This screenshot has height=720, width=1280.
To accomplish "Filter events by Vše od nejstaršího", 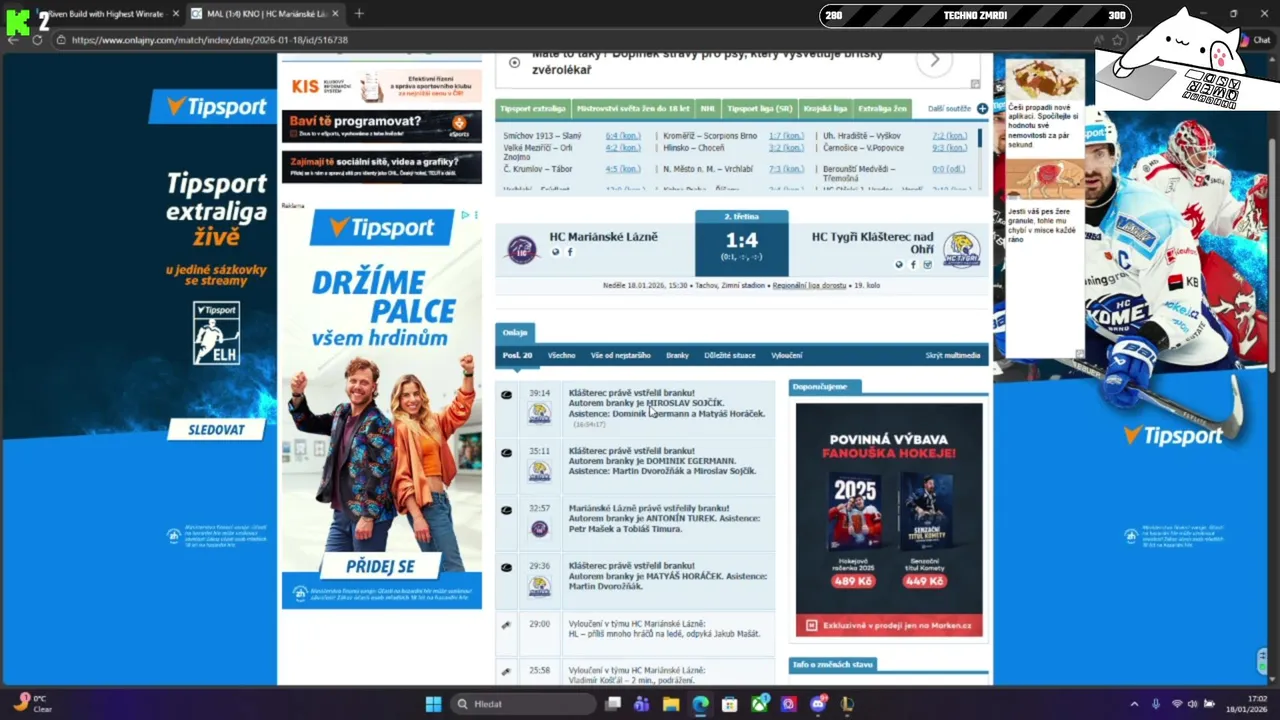I will pyautogui.click(x=620, y=355).
